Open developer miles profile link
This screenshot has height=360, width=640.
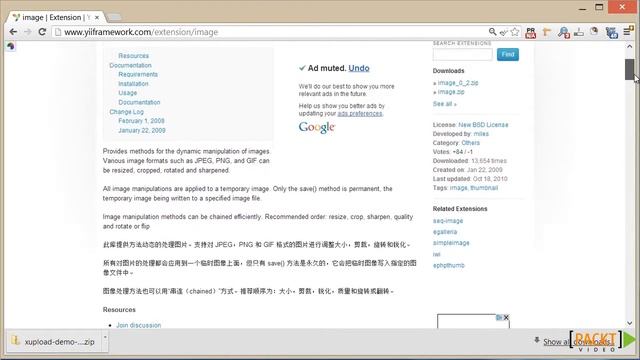[x=481, y=134]
